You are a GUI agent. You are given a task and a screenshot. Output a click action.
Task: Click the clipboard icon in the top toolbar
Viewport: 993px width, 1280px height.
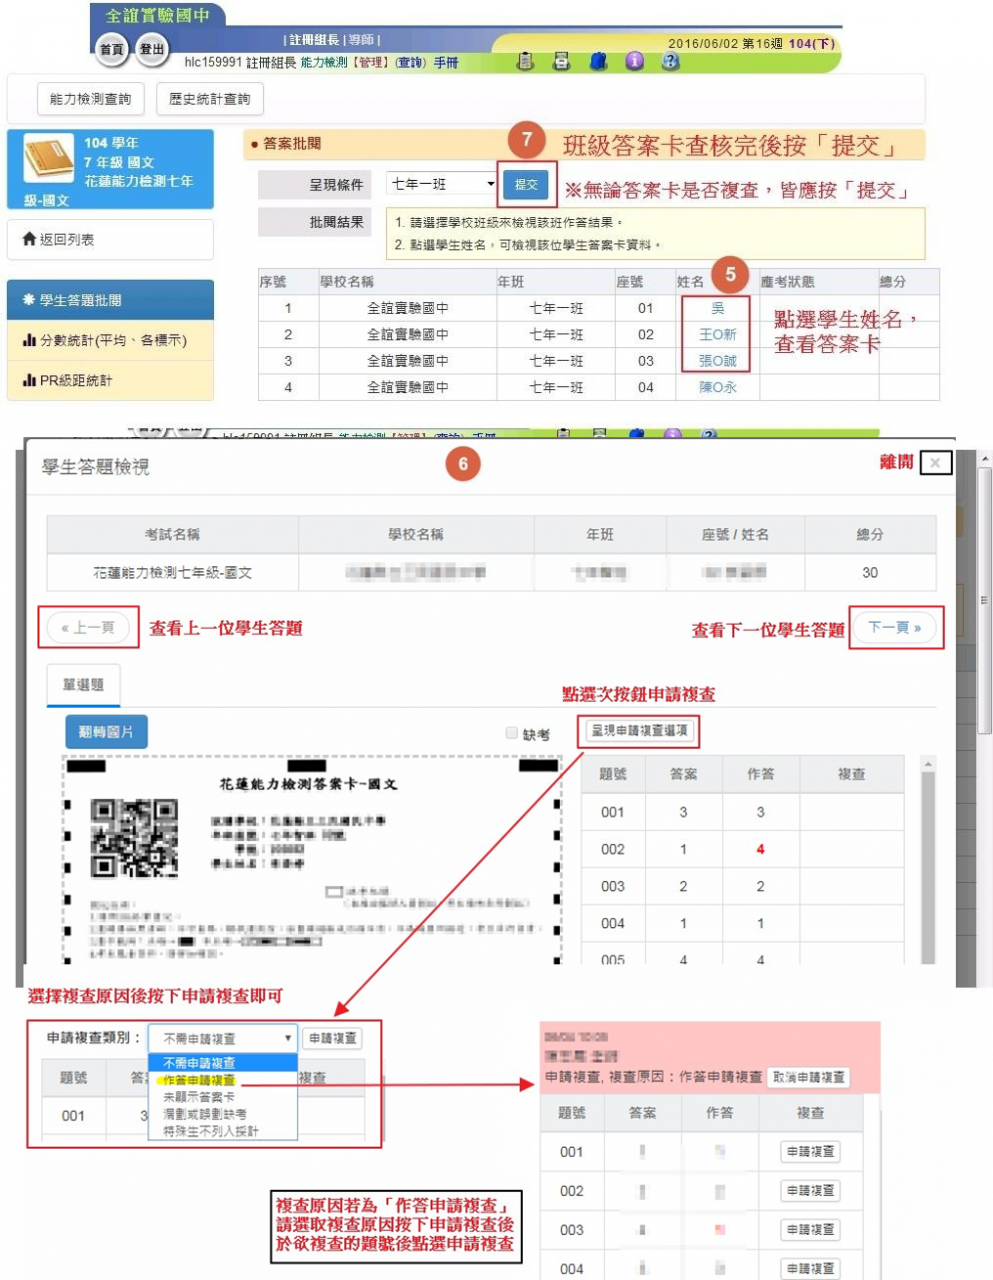525,61
